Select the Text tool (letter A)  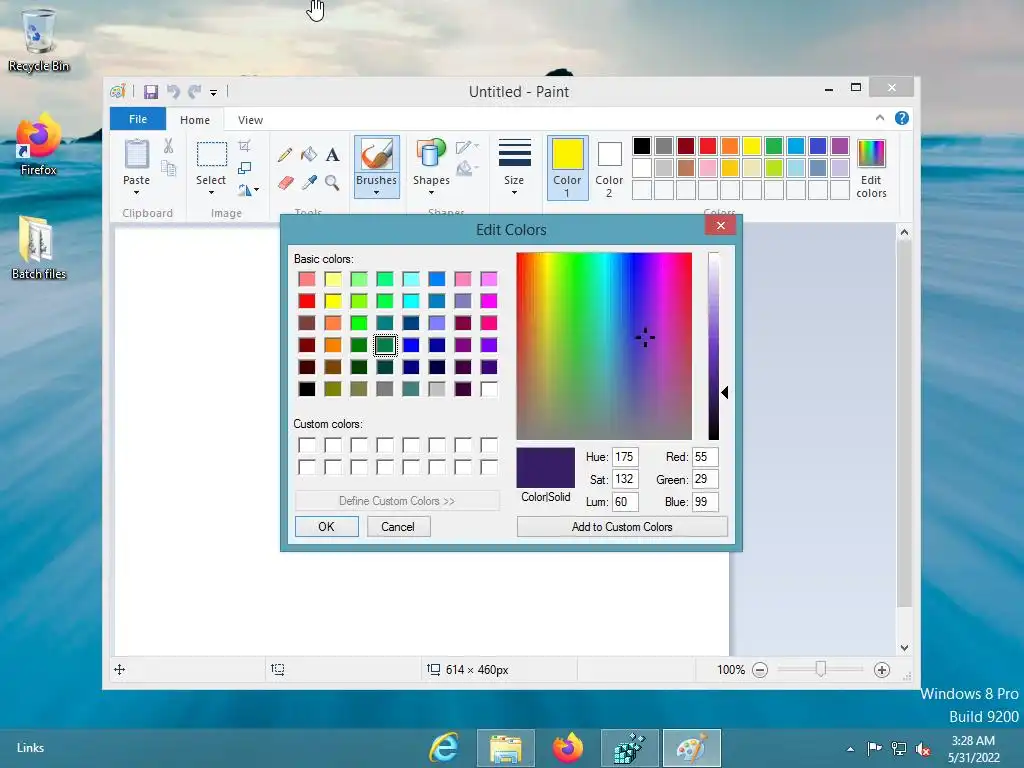pos(332,154)
